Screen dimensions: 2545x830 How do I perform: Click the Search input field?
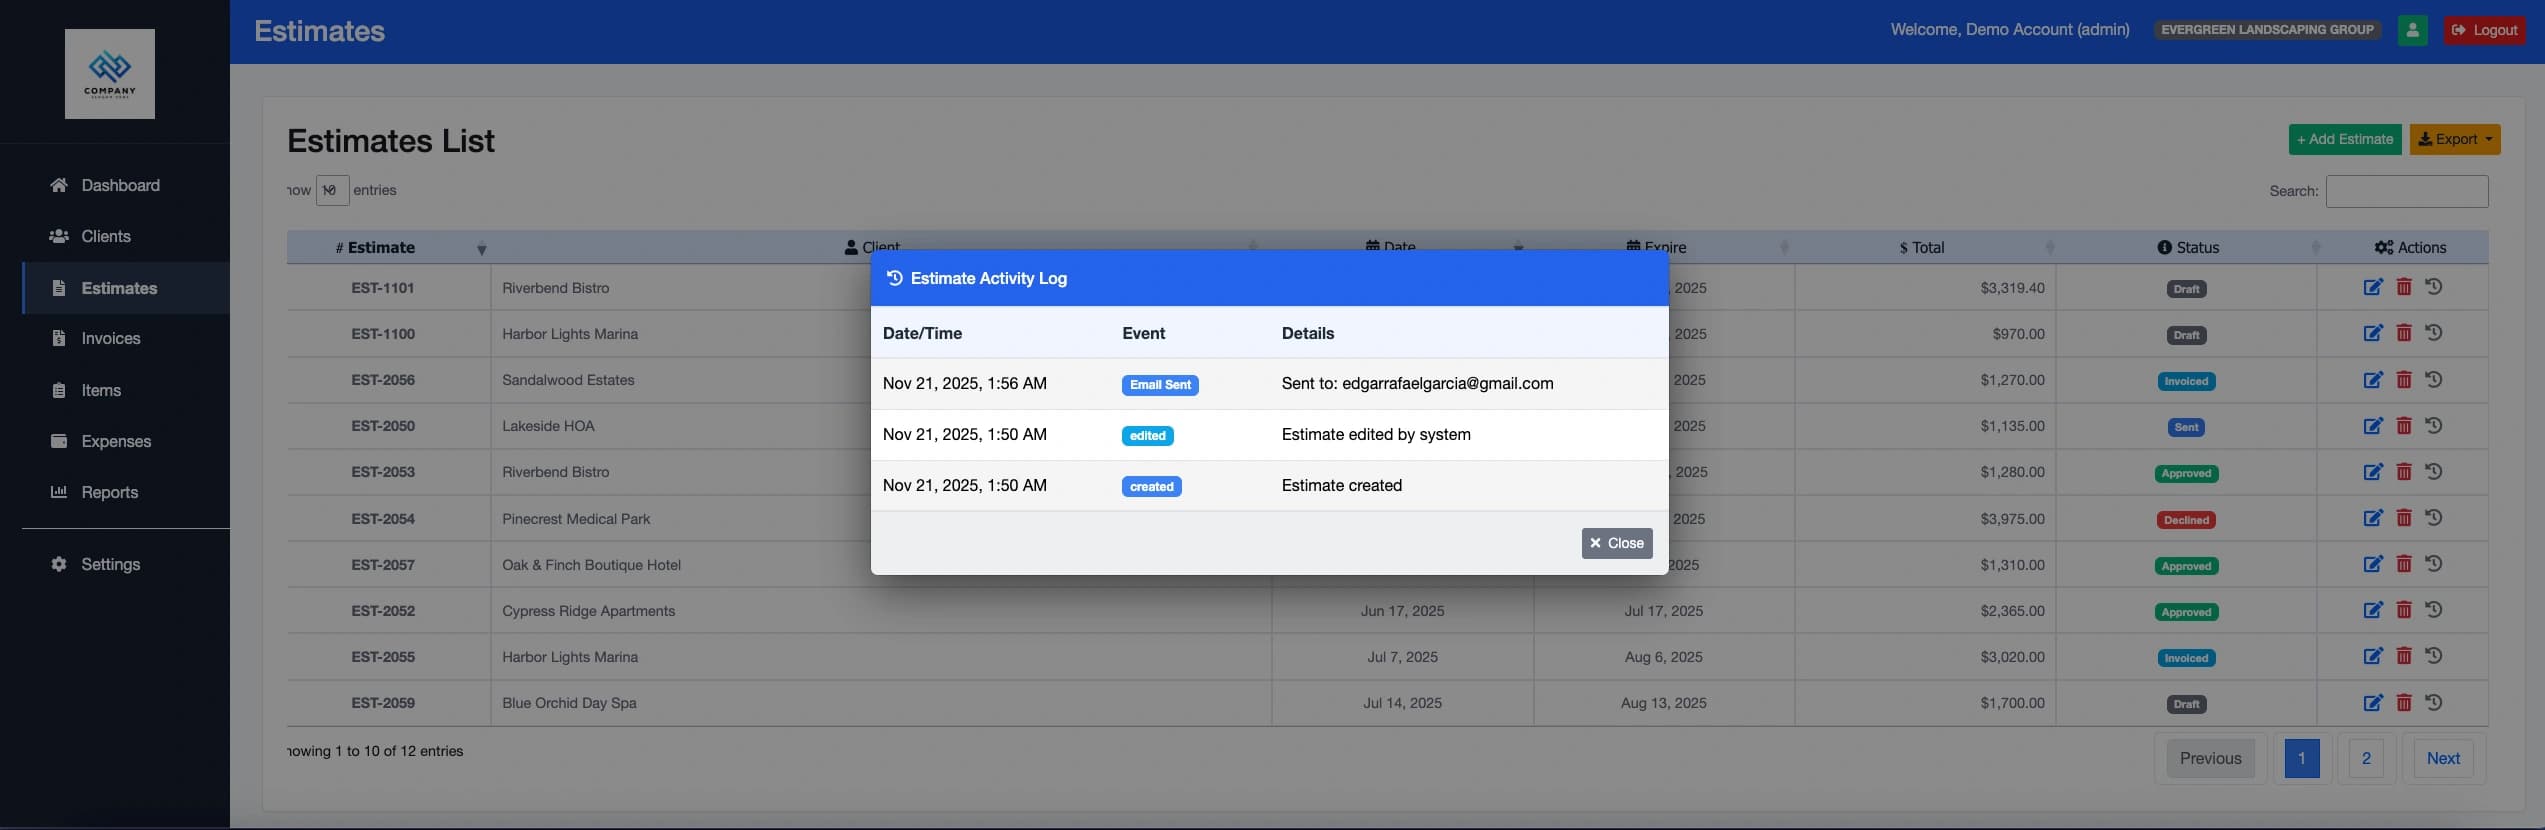[x=2406, y=191]
